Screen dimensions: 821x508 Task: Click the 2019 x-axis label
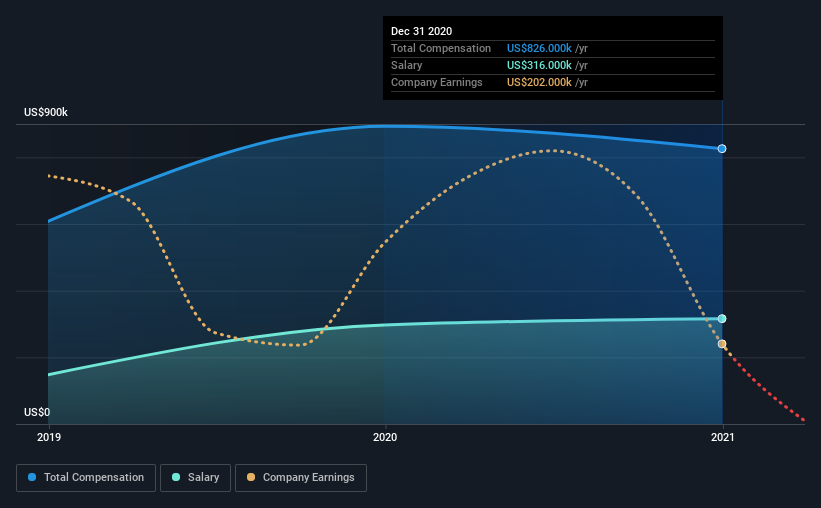[x=49, y=437]
